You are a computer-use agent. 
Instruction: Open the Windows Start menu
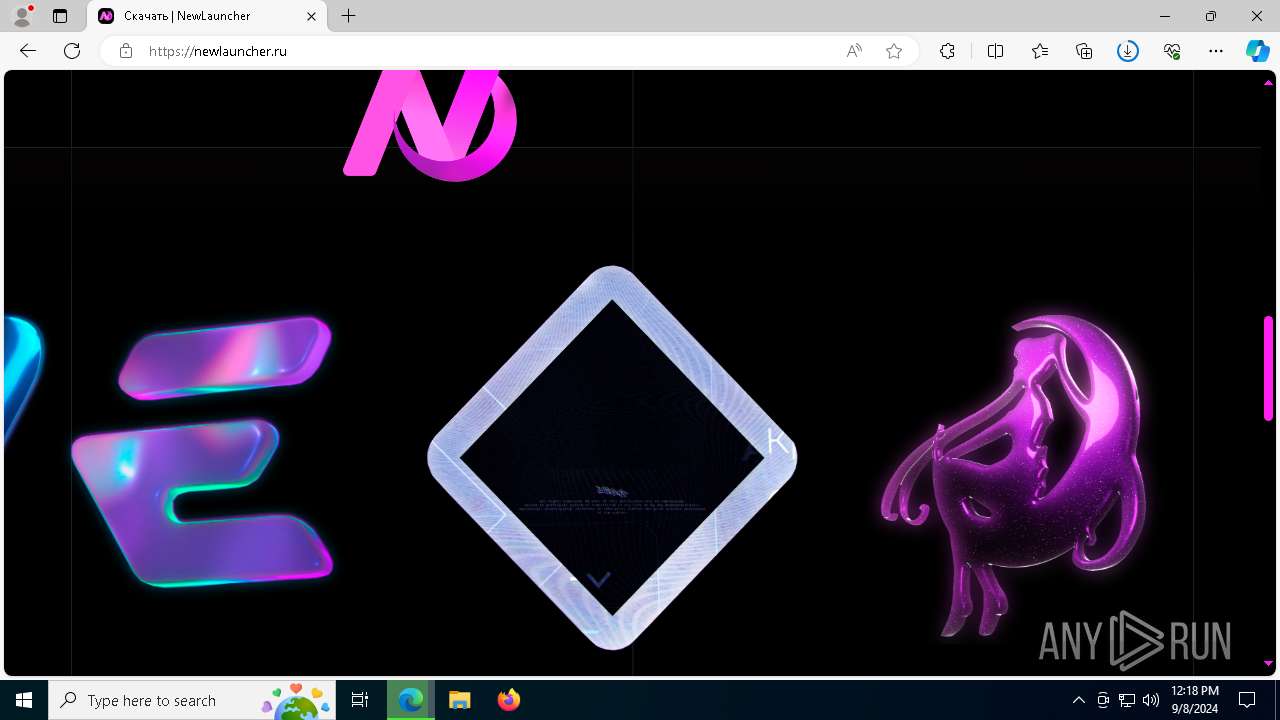point(24,700)
